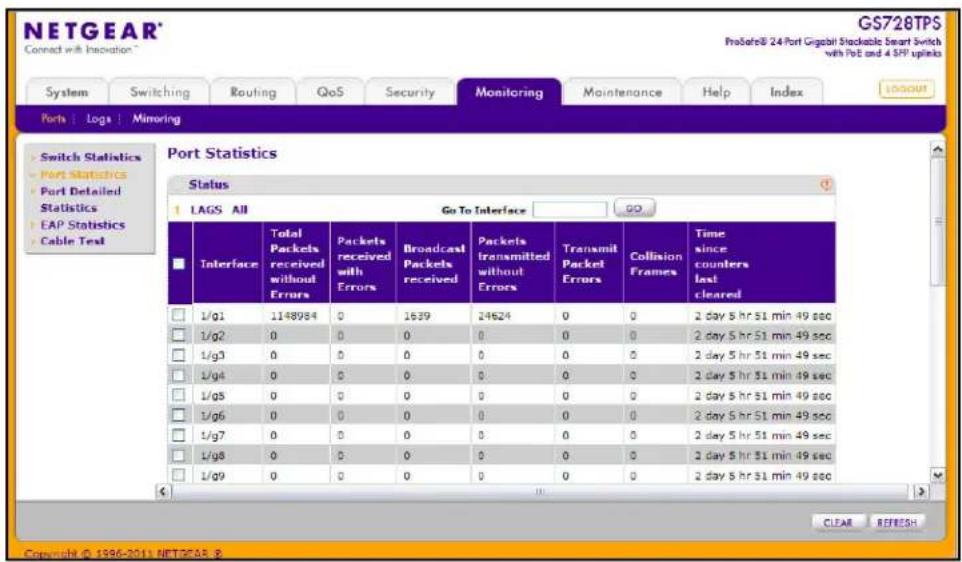Click the 1148984 value for 1/g1
The height and width of the screenshot is (562, 962).
[x=294, y=316]
